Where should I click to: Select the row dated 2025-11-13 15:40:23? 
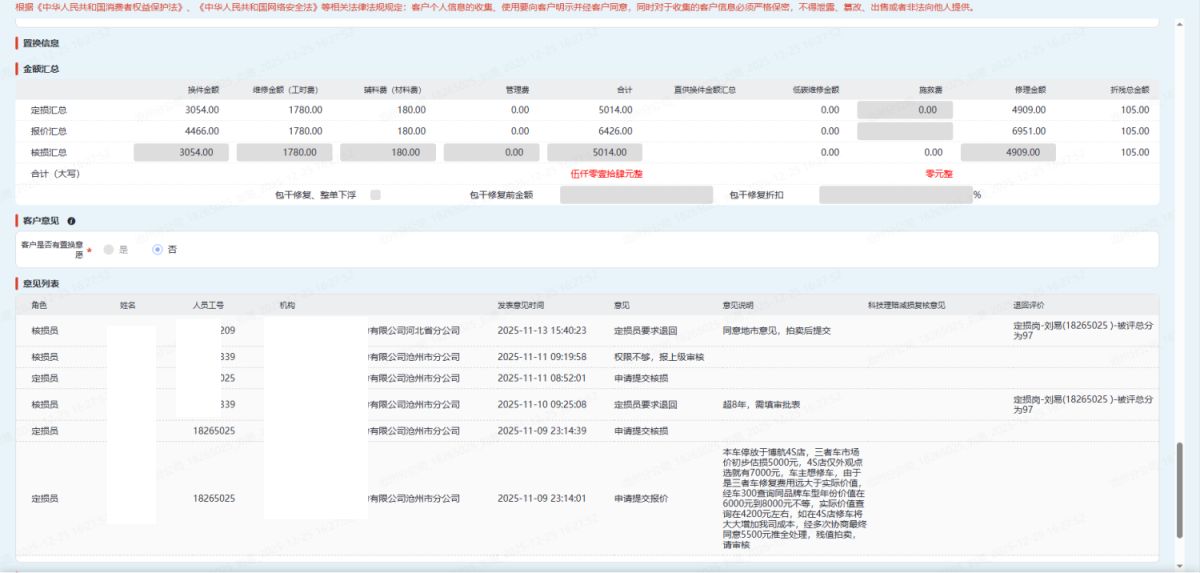[541, 330]
